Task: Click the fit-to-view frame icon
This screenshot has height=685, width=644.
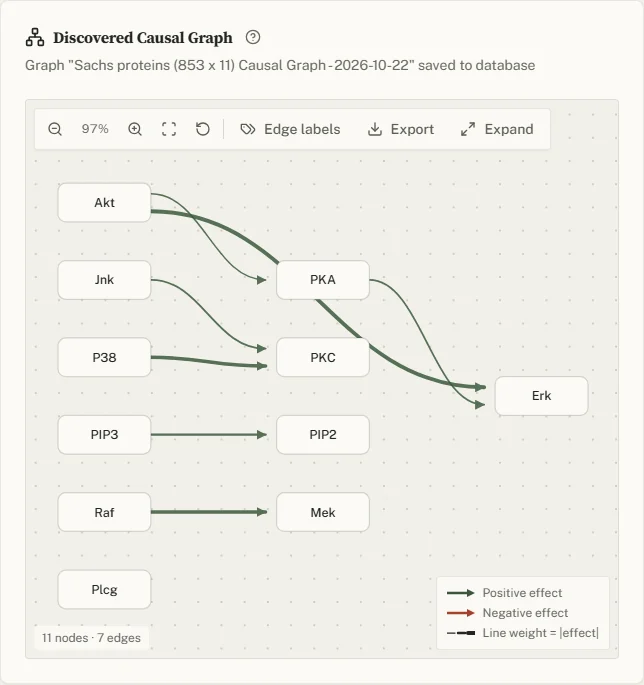Action: [169, 129]
